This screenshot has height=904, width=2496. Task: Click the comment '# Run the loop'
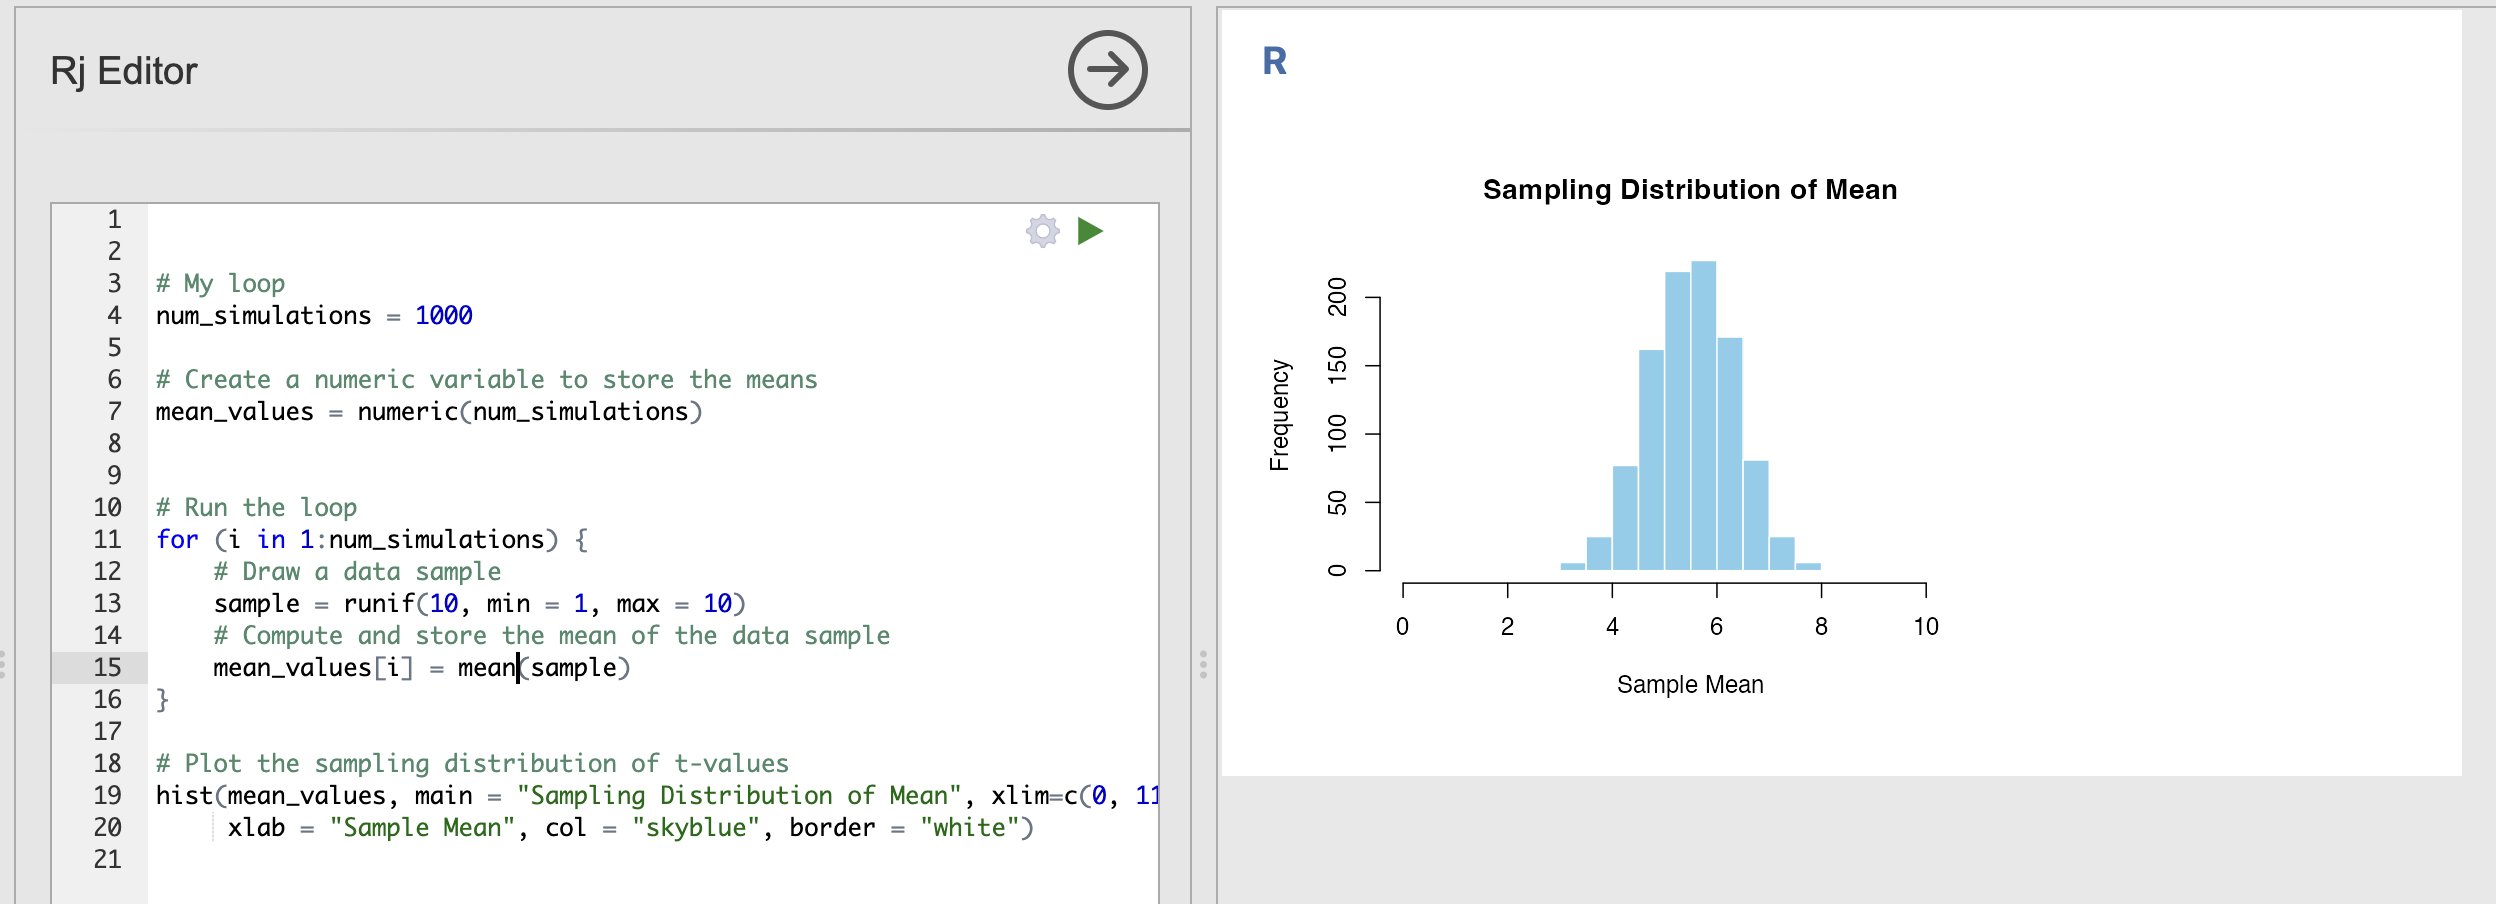[x=256, y=508]
